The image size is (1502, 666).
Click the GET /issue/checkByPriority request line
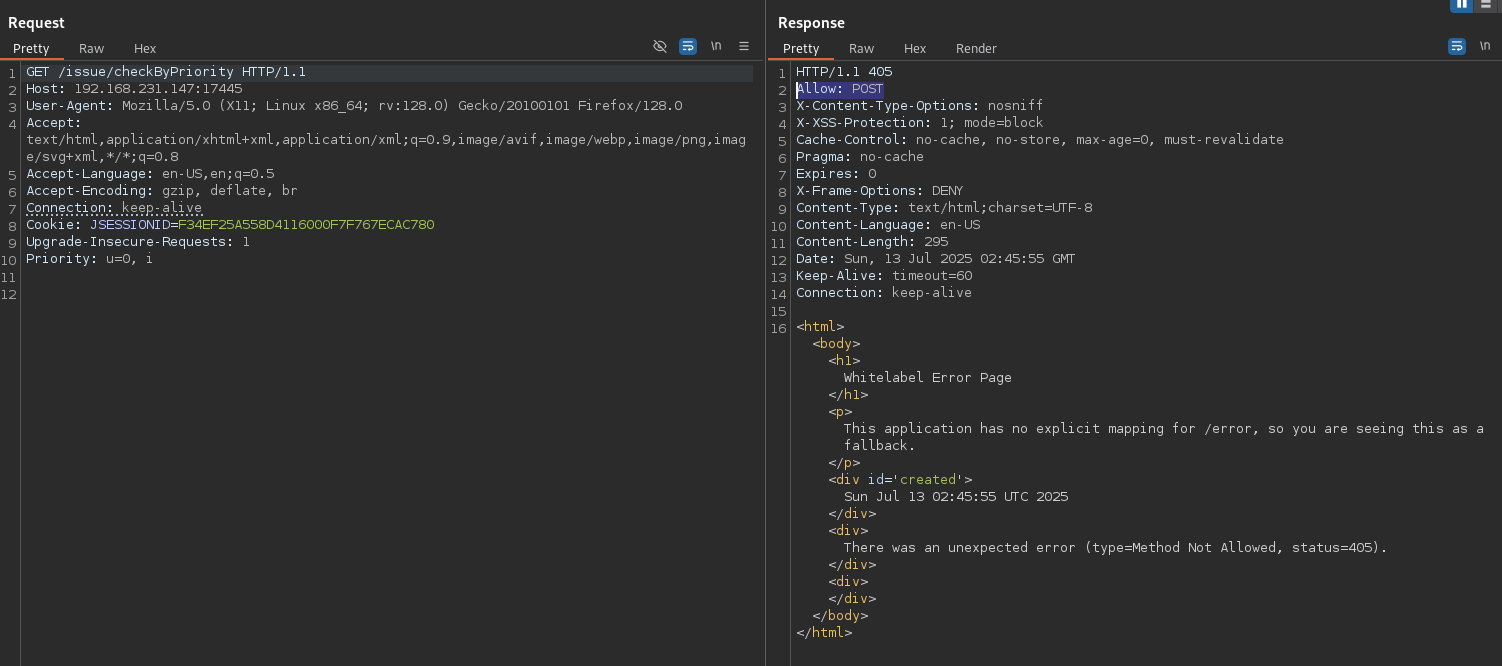166,72
